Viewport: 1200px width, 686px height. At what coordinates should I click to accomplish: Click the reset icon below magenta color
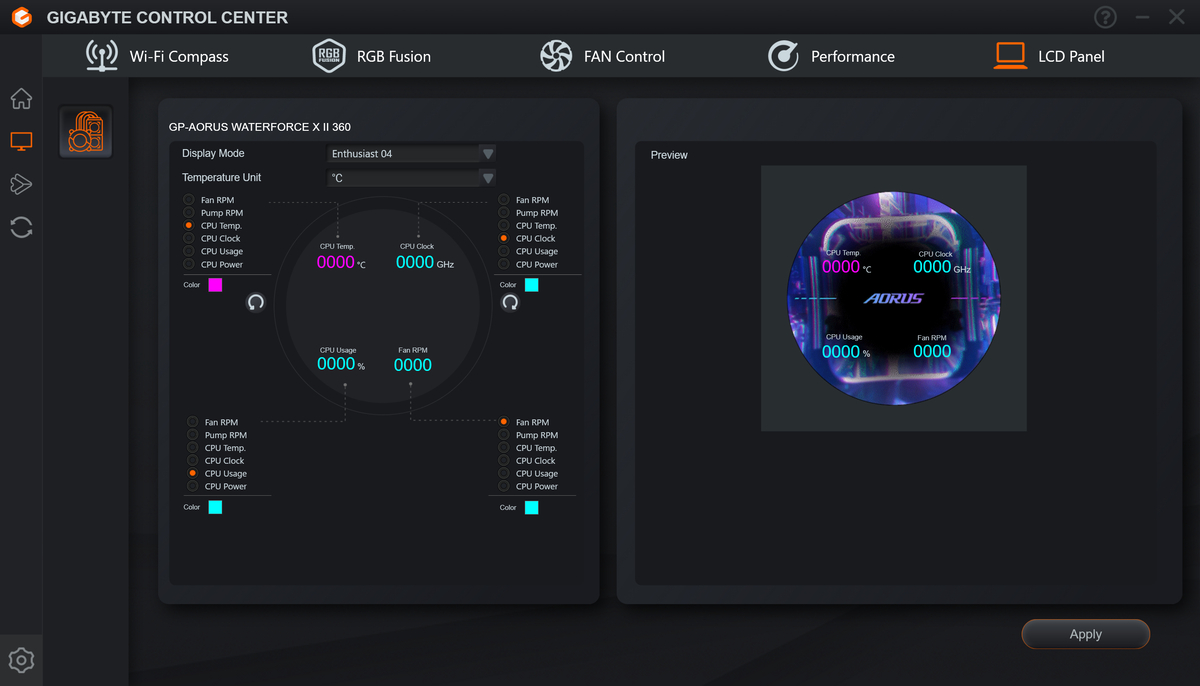(256, 302)
